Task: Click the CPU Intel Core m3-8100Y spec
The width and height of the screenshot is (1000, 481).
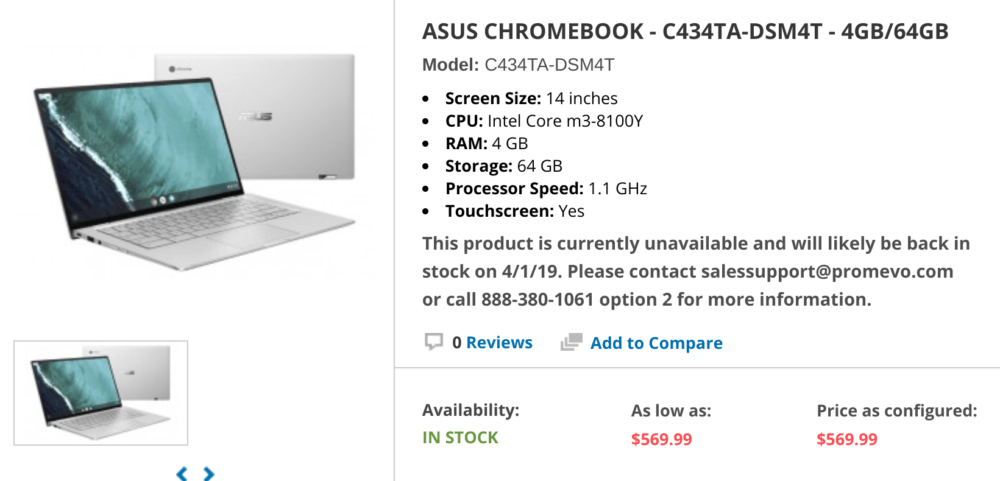Action: (544, 121)
